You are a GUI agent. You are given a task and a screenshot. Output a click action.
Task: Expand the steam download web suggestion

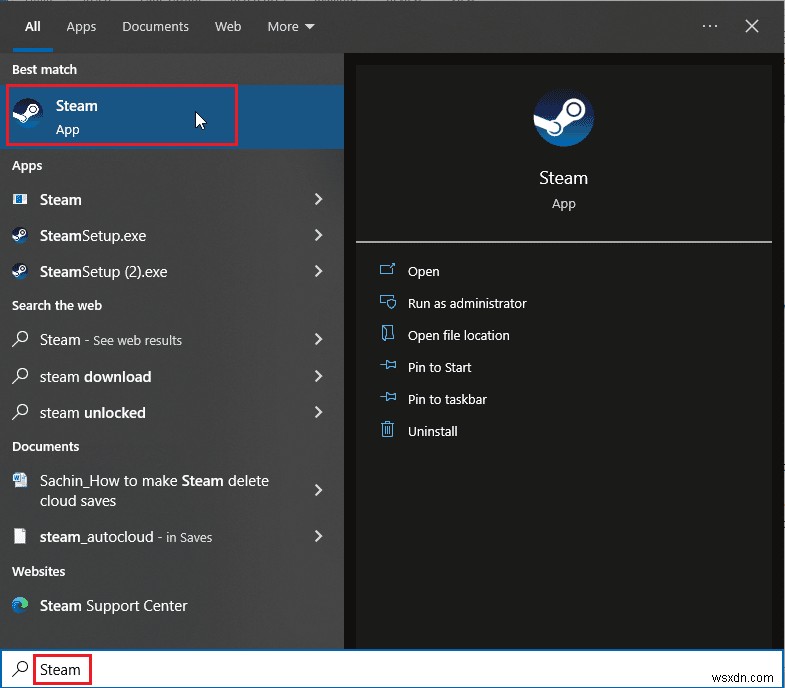click(x=318, y=377)
